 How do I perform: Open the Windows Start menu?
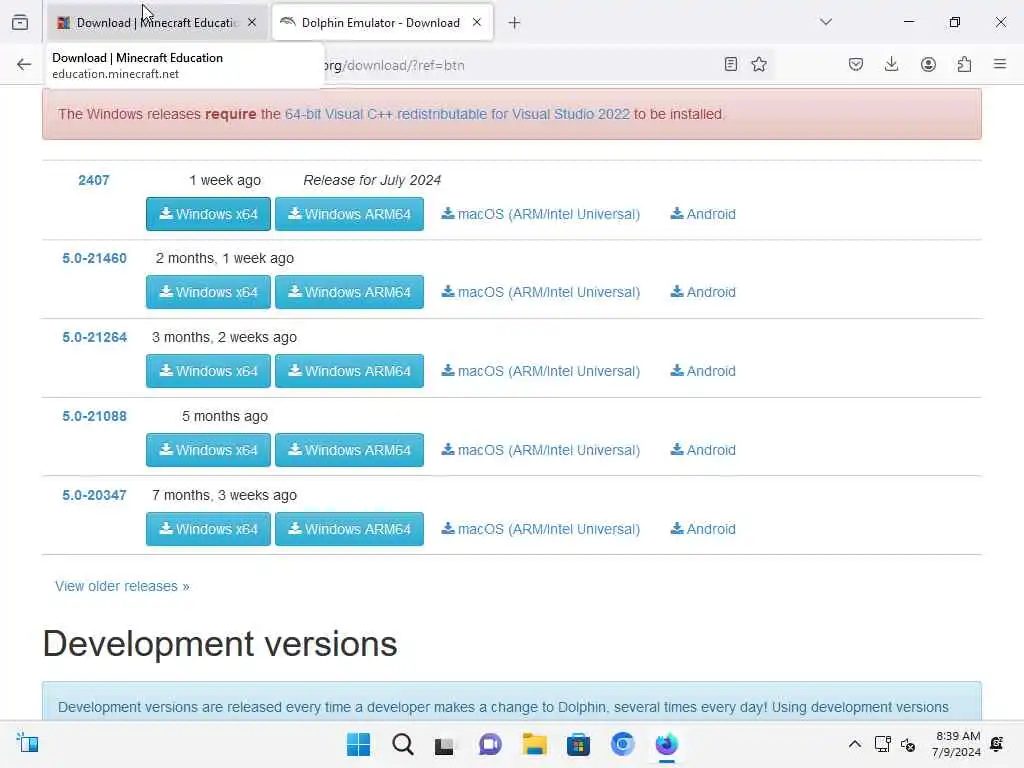click(359, 744)
